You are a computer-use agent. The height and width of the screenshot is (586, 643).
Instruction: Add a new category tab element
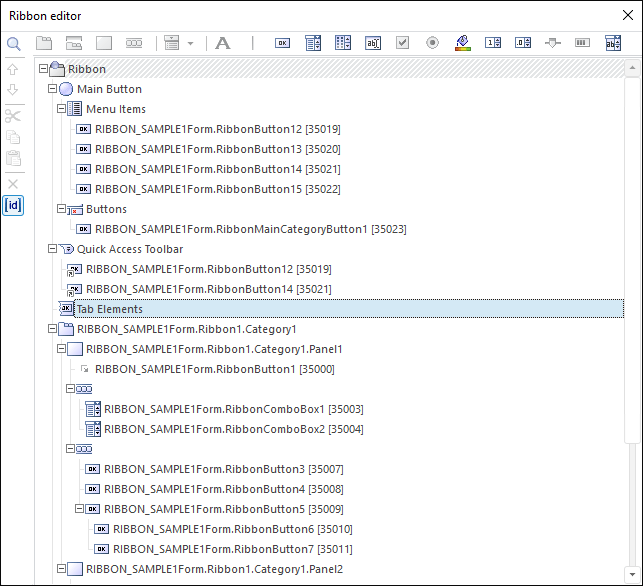tap(44, 43)
